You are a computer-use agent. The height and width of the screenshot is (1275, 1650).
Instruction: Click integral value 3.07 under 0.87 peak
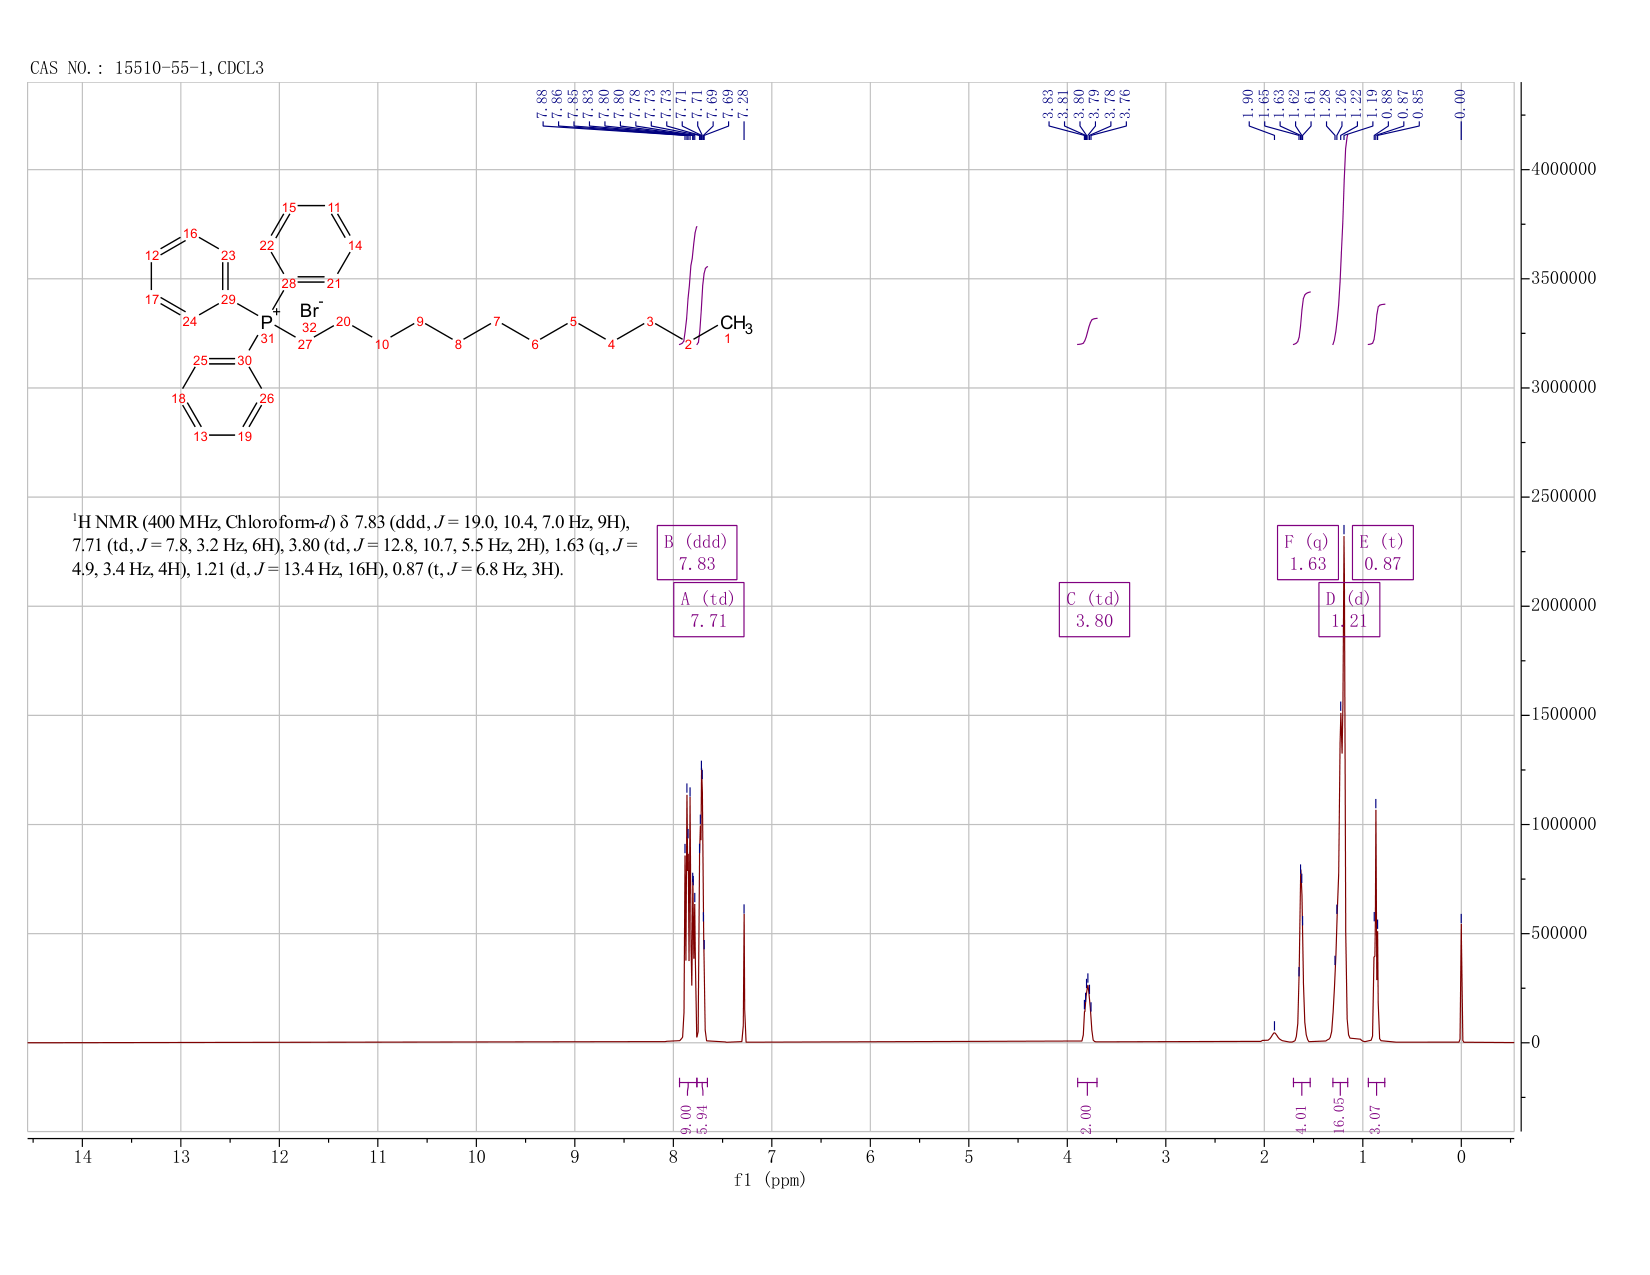1376,1118
